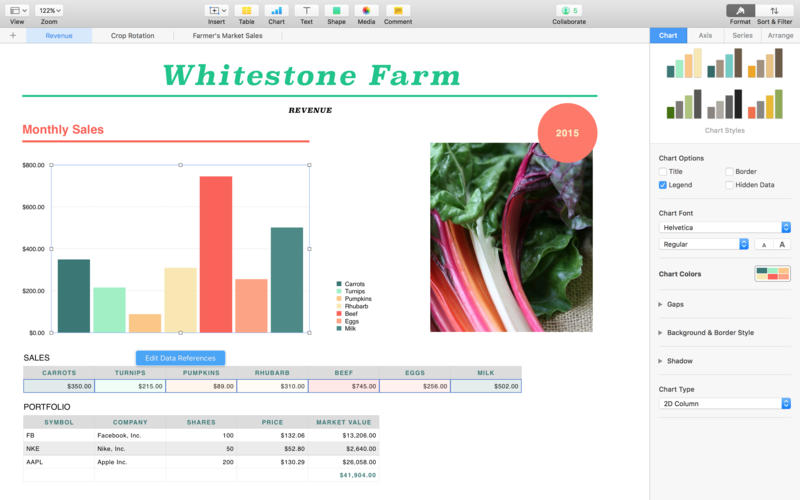800x500 pixels.
Task: Open the Shape tool
Action: click(x=336, y=10)
